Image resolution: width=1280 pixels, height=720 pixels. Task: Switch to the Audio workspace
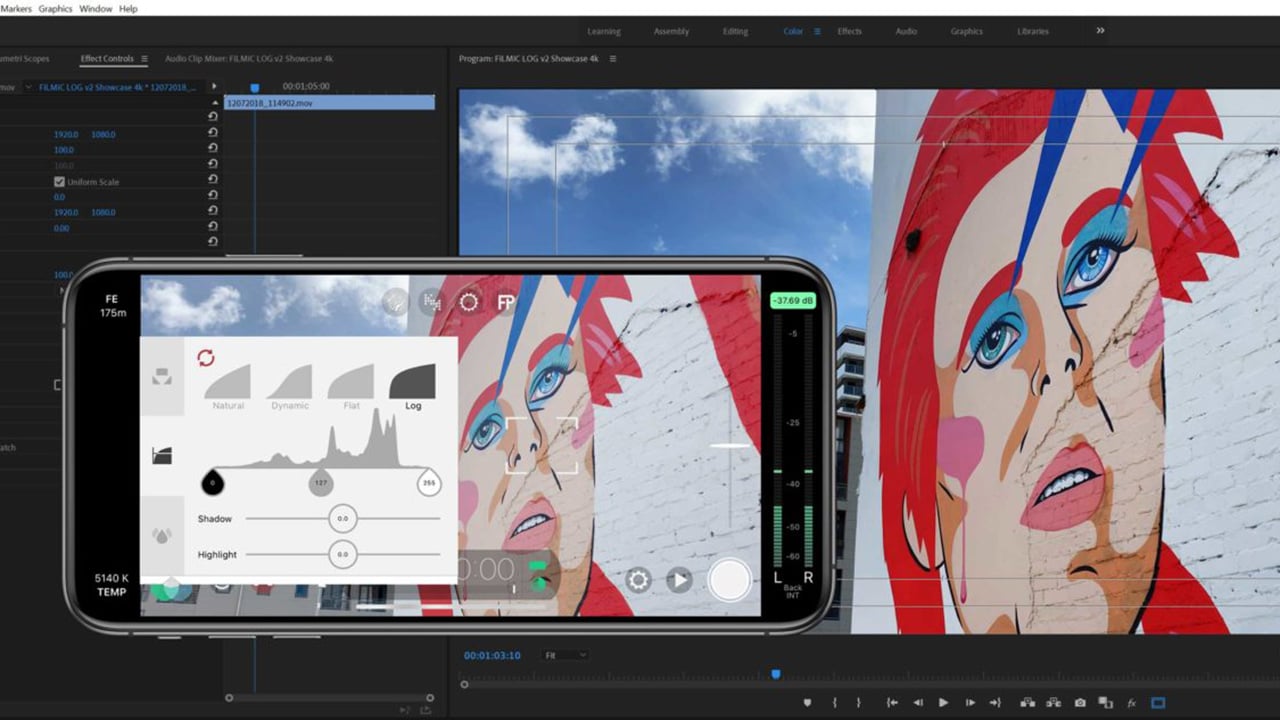click(906, 31)
